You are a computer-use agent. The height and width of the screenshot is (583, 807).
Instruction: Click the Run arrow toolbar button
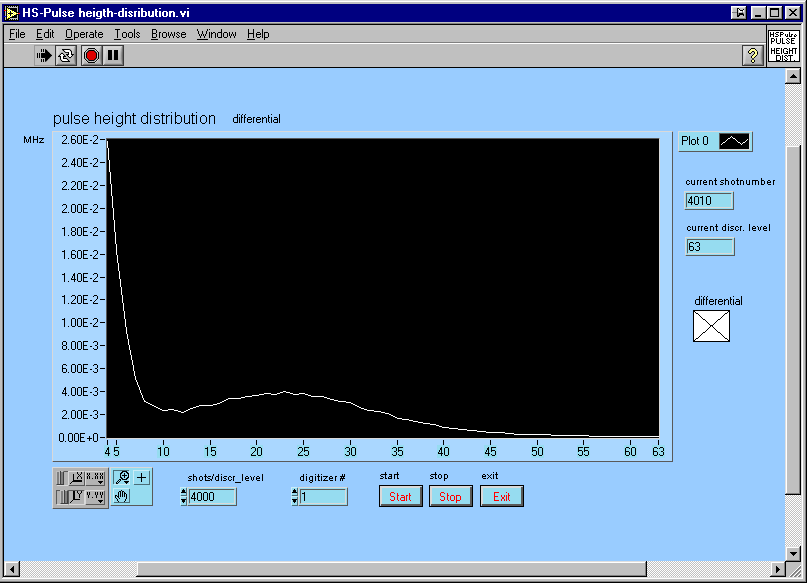click(x=45, y=55)
